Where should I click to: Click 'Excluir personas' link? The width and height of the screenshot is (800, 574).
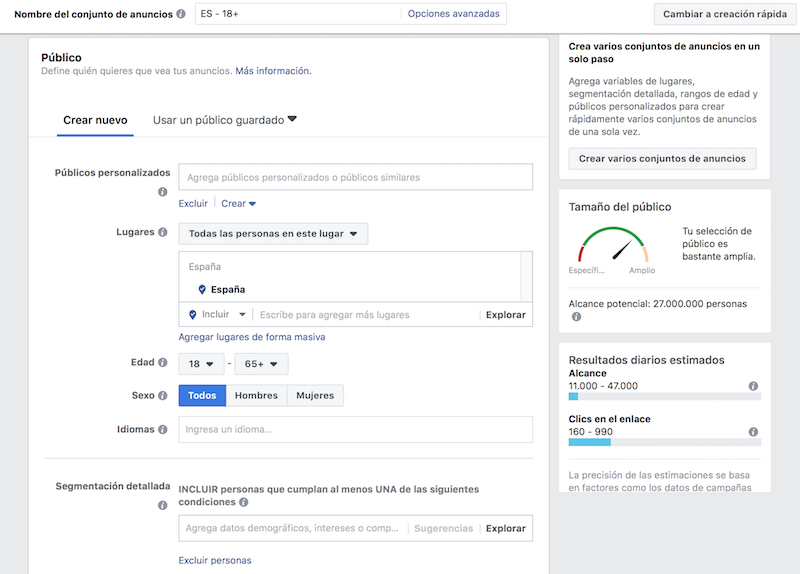point(215,560)
